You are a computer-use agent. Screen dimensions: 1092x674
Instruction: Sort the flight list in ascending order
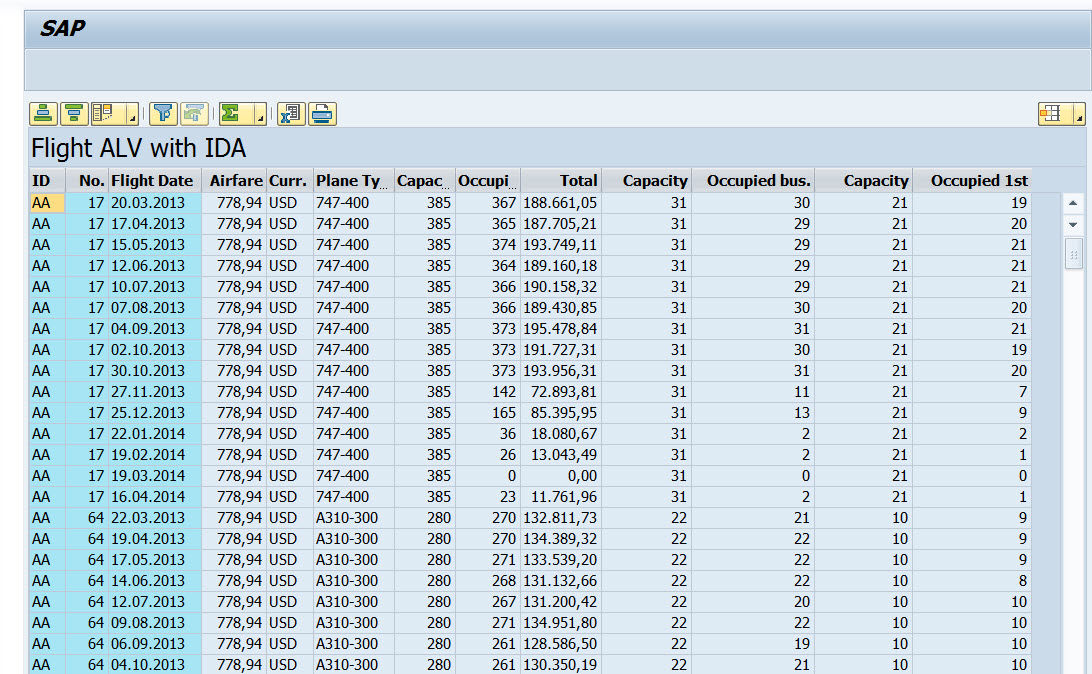click(x=43, y=113)
